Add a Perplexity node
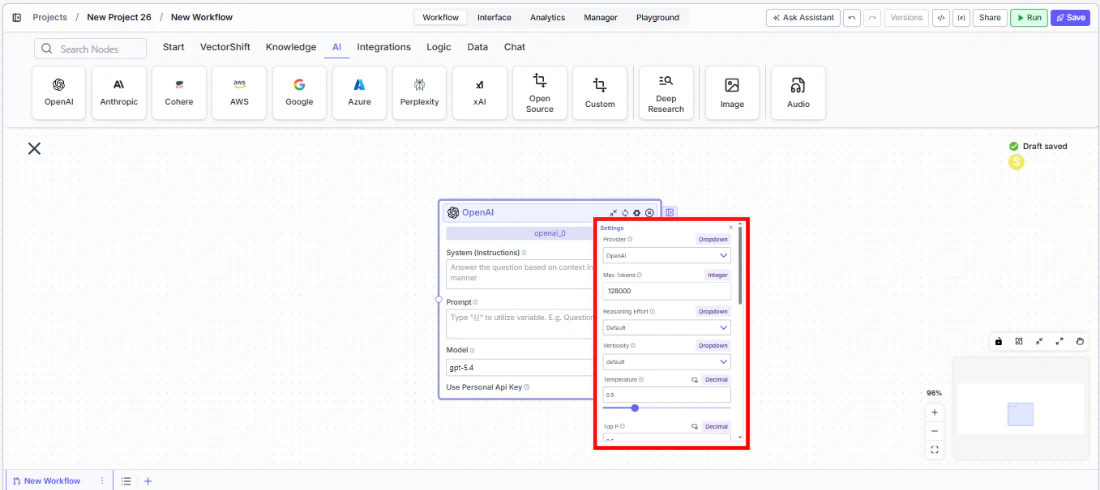Screen dimensions: 1100x490 click(x=420, y=93)
